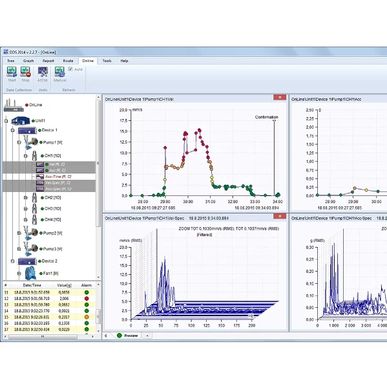Image resolution: width=387 pixels, height=388 pixels.
Task: Select the Pump3 machine icon
Action: [31, 248]
